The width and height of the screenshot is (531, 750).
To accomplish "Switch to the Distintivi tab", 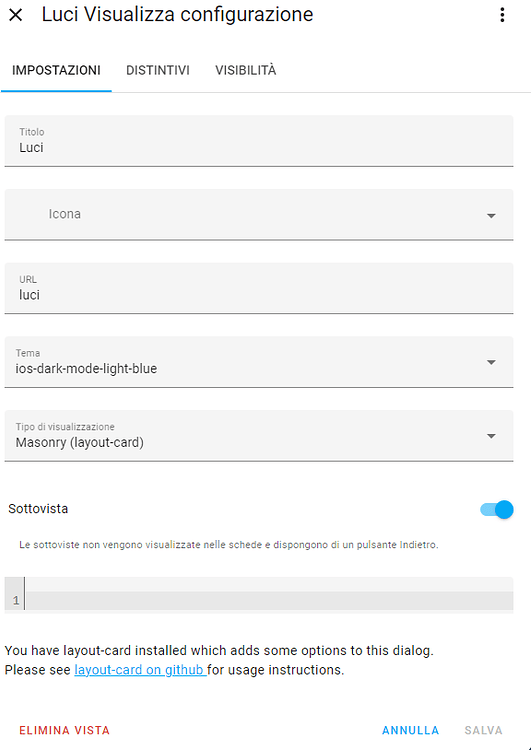I will (157, 70).
